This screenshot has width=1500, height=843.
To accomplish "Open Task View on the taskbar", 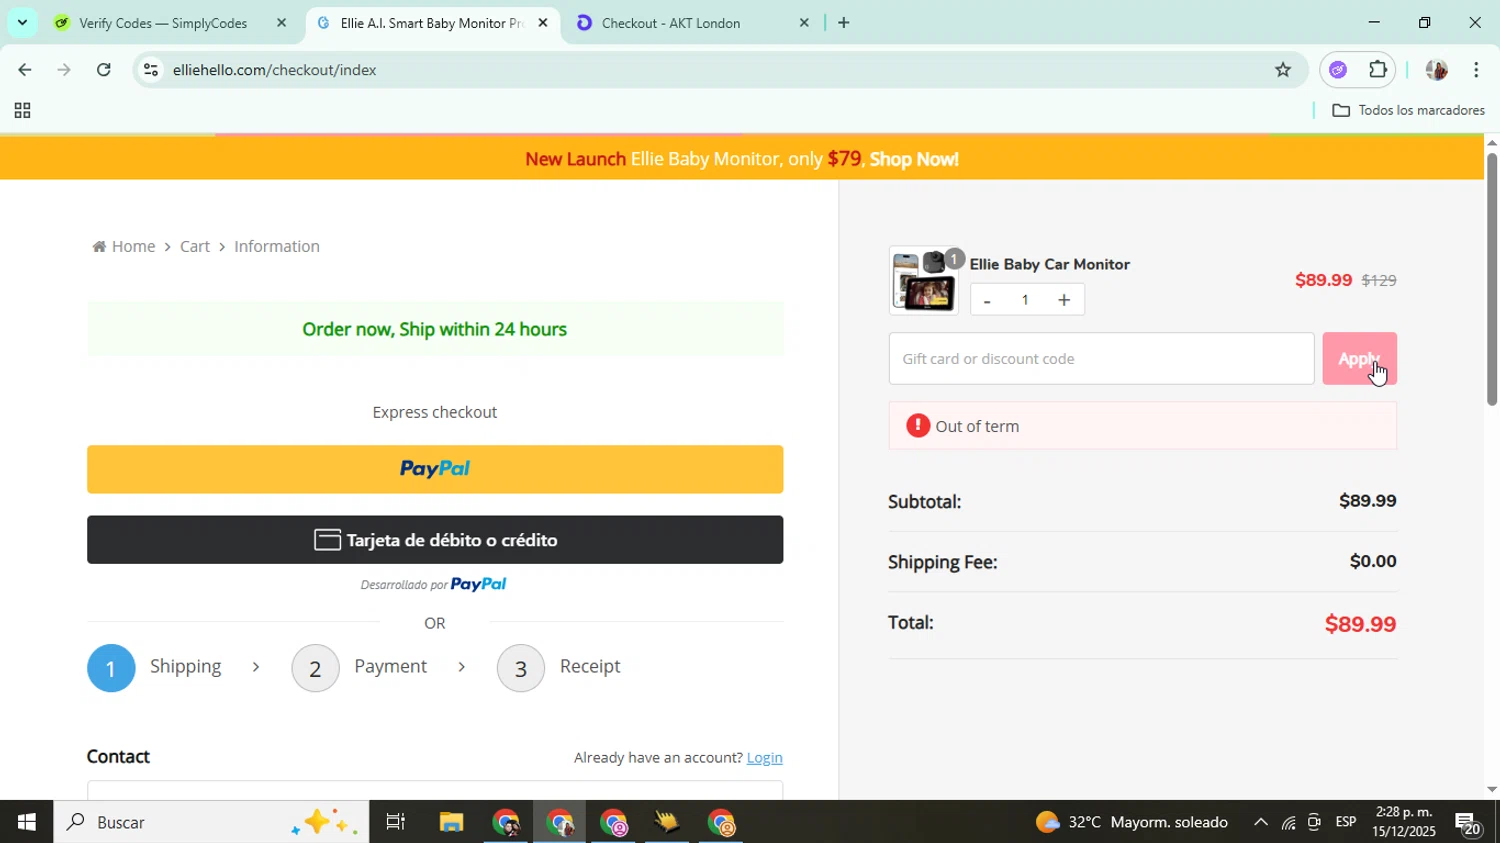I will [396, 822].
